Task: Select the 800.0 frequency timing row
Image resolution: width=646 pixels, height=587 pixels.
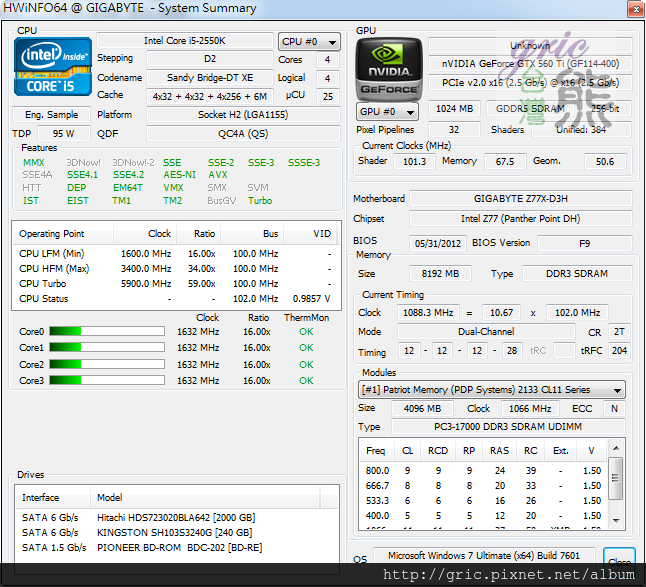Action: [x=483, y=470]
